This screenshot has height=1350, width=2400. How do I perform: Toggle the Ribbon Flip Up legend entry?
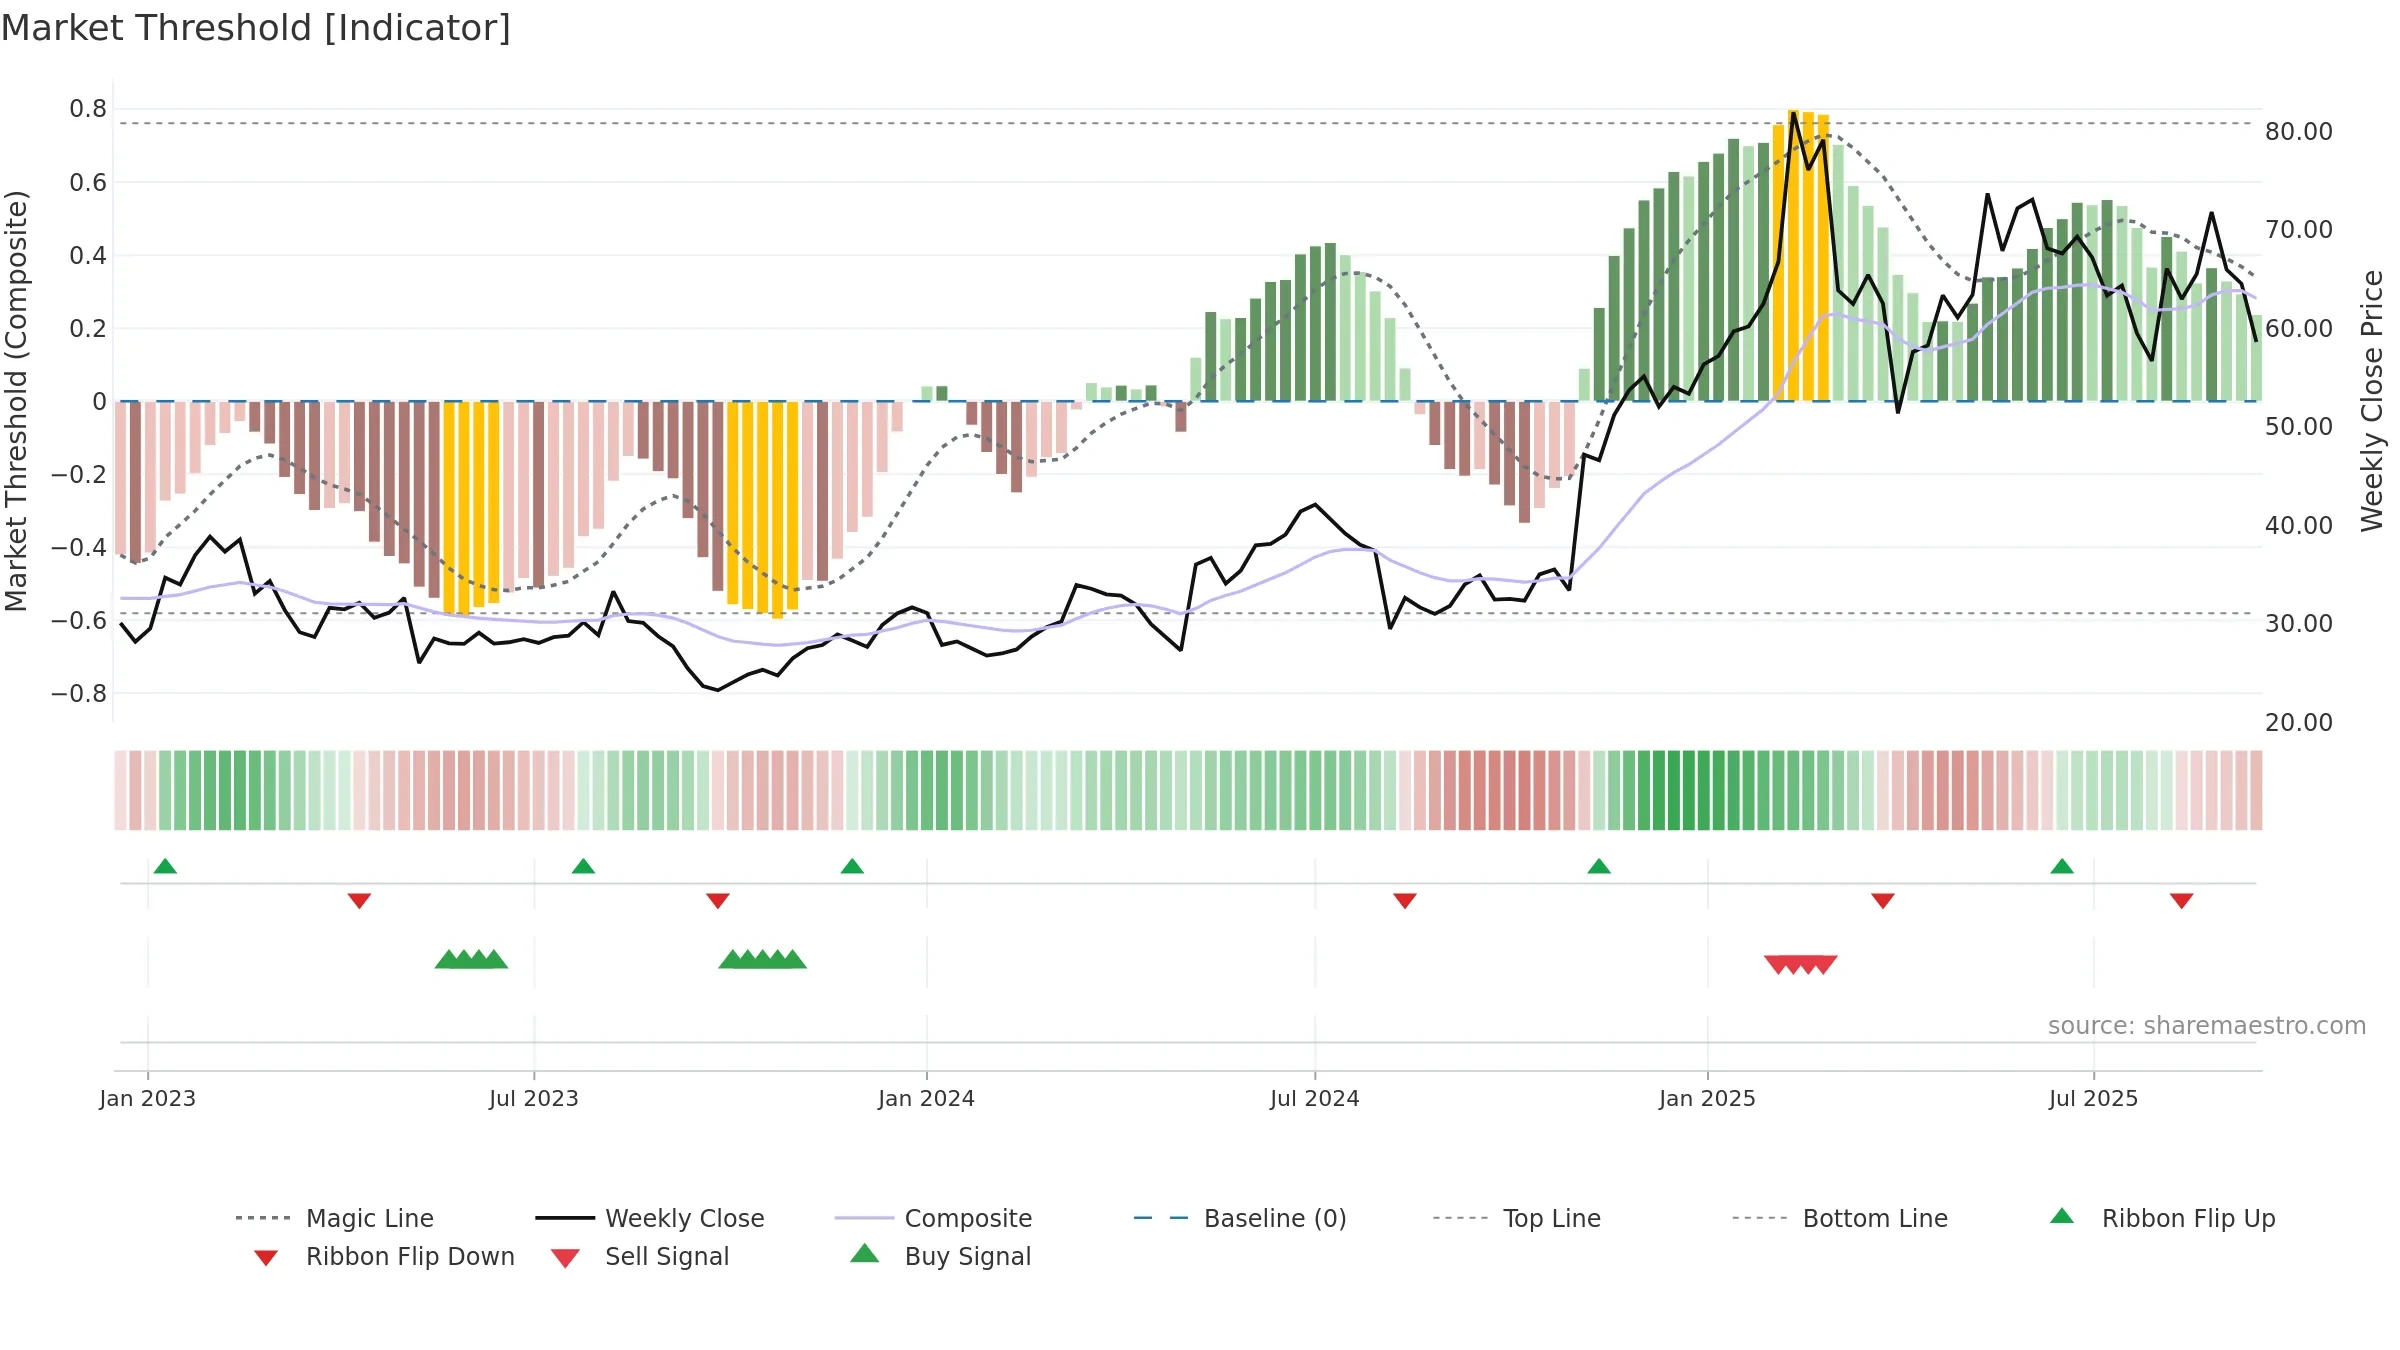pyautogui.click(x=2162, y=1218)
